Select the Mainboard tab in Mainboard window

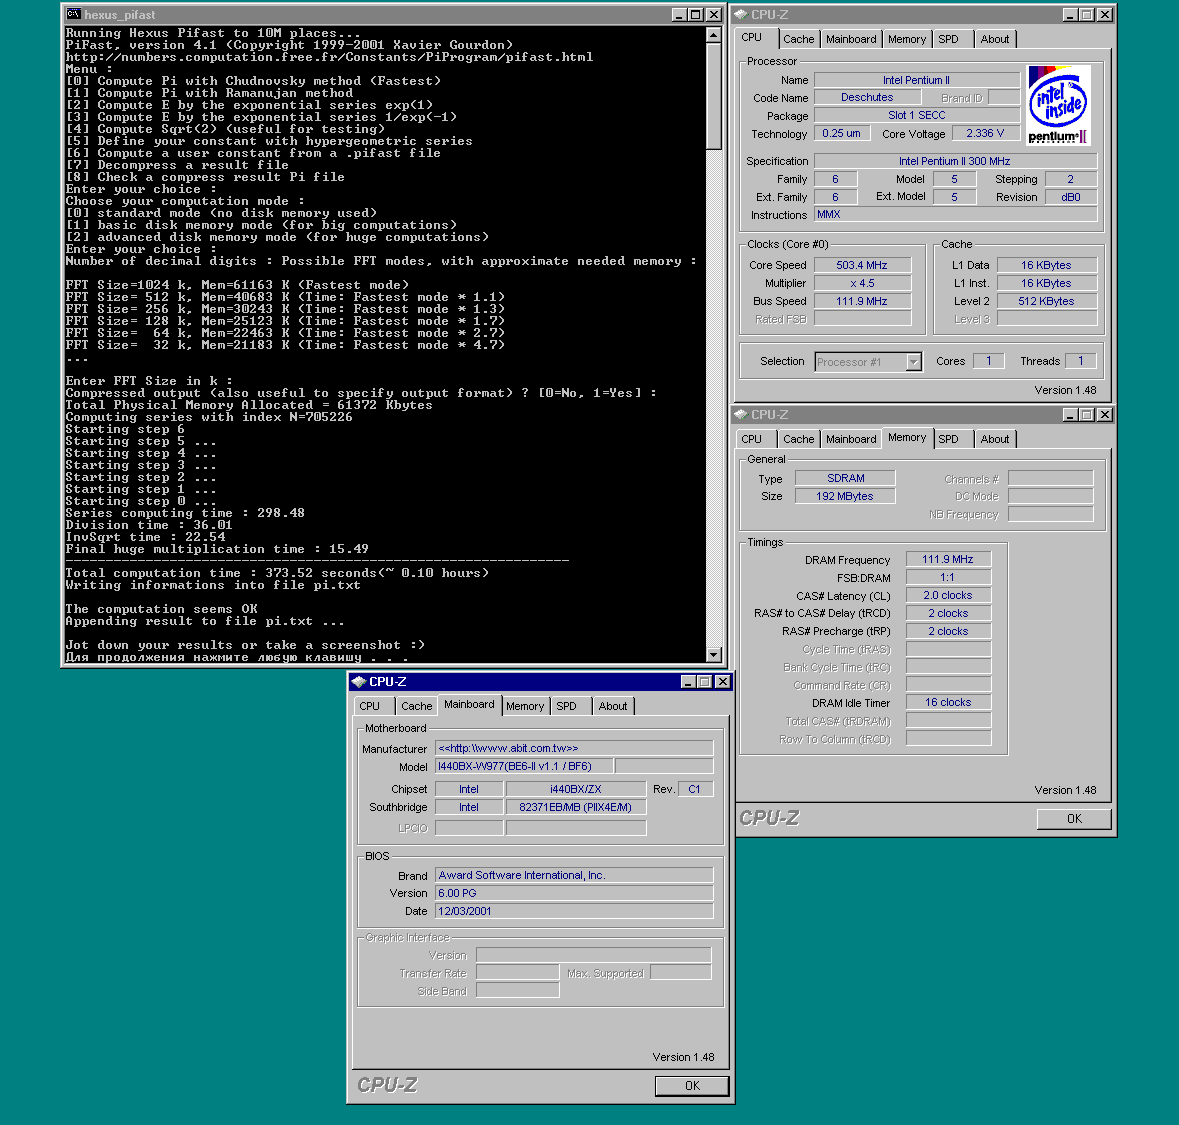point(469,705)
